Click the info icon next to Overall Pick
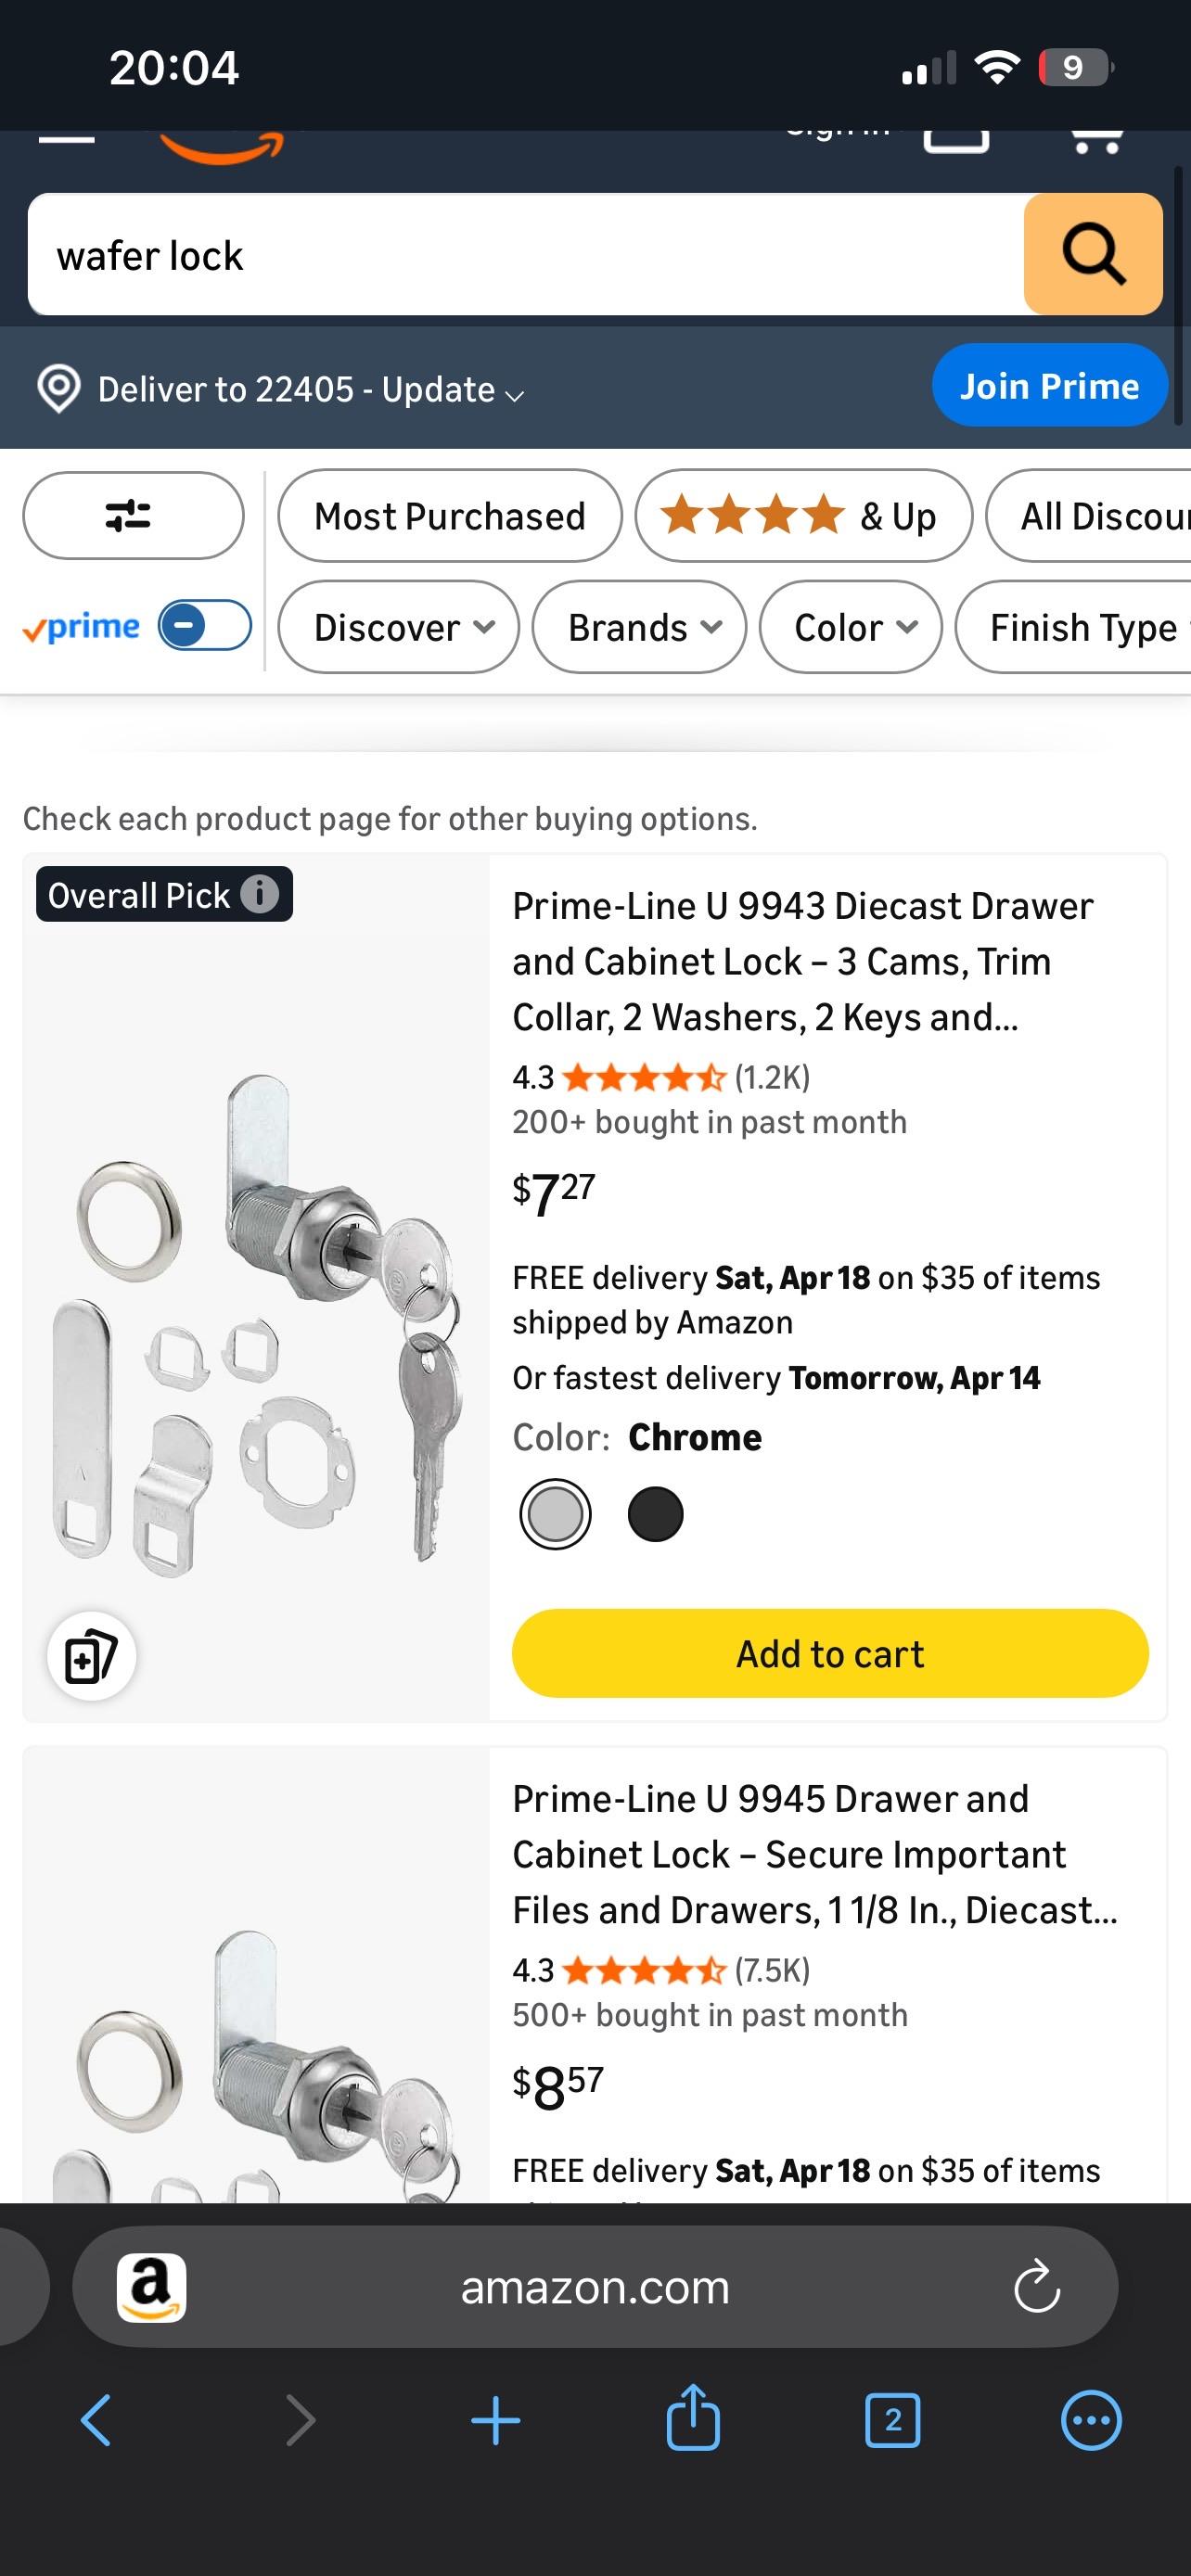The height and width of the screenshot is (2576, 1191). (x=260, y=894)
